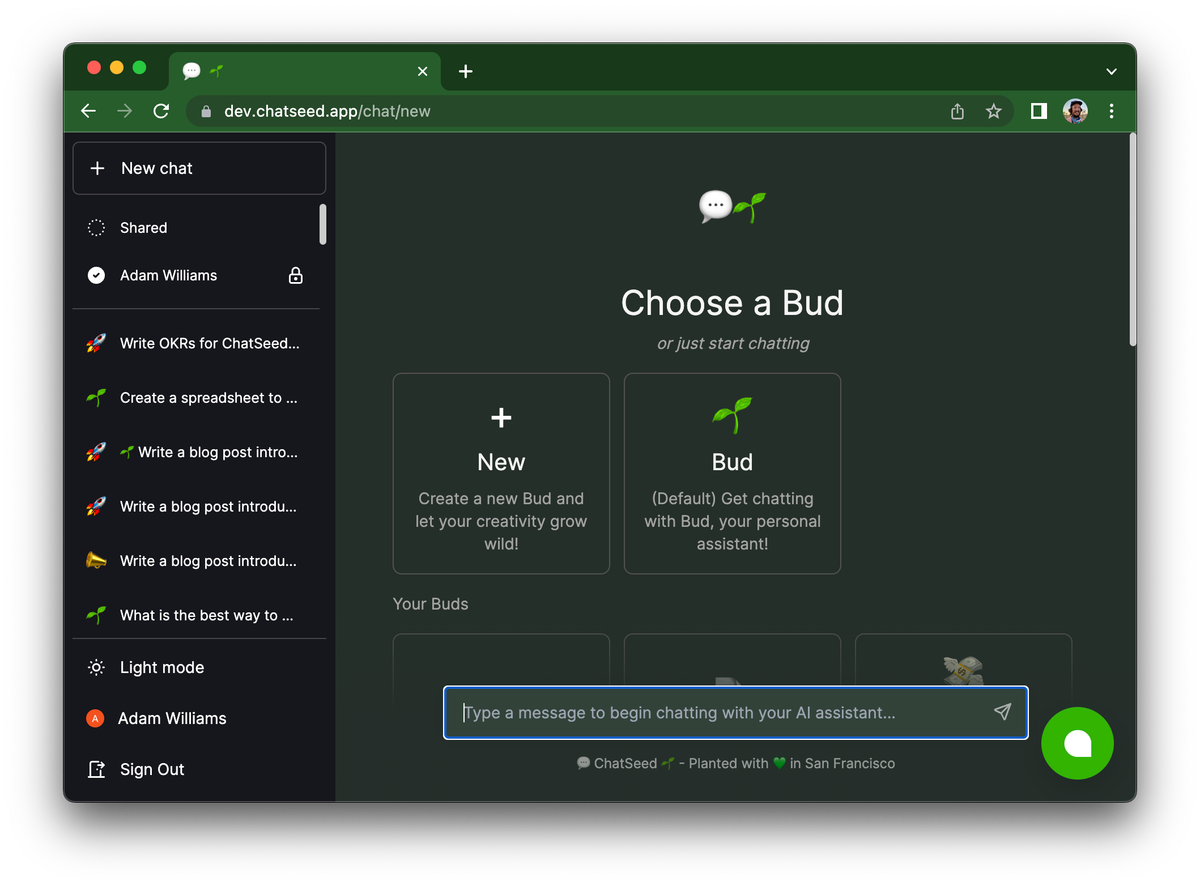The height and width of the screenshot is (886, 1200).
Task: Select the Bud default assistant card
Action: 732,473
